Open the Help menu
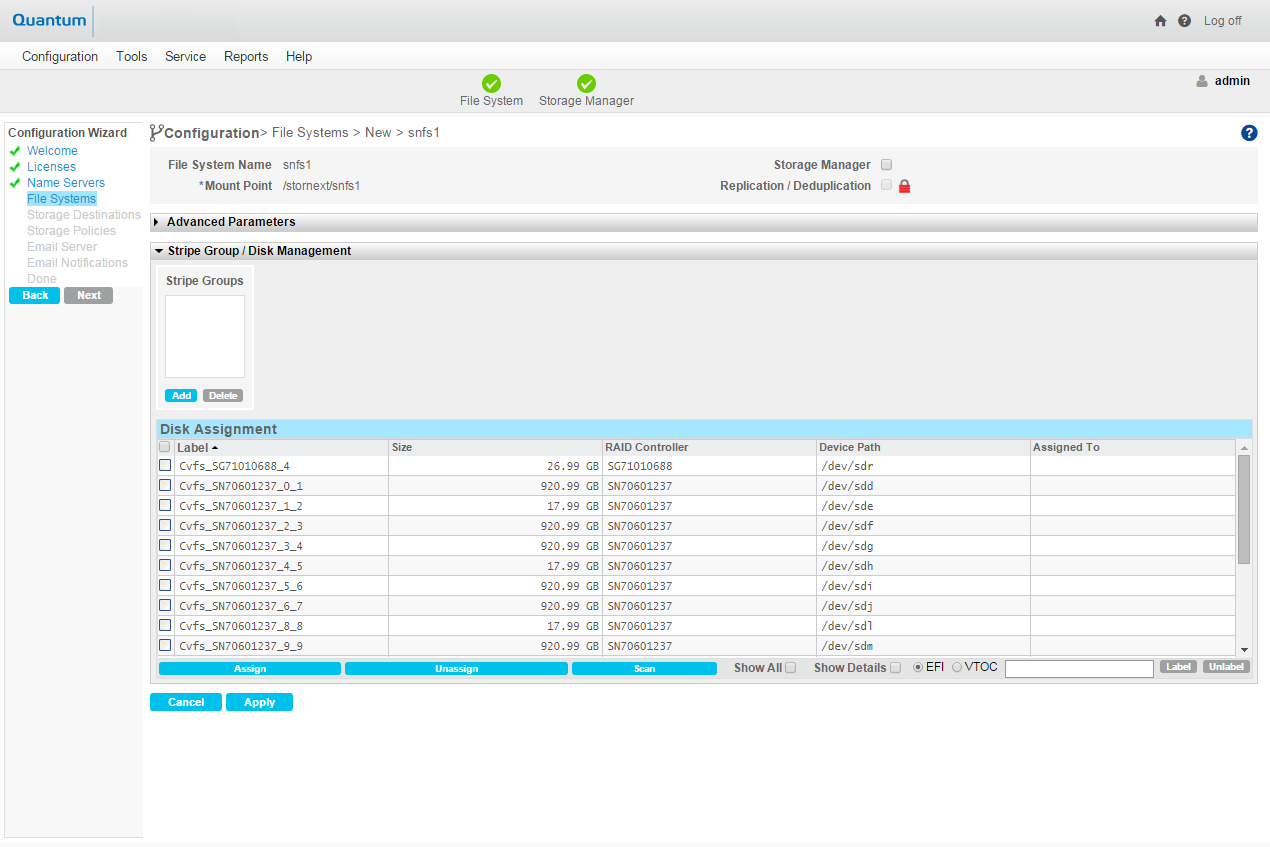Image resolution: width=1270 pixels, height=847 pixels. (x=299, y=56)
